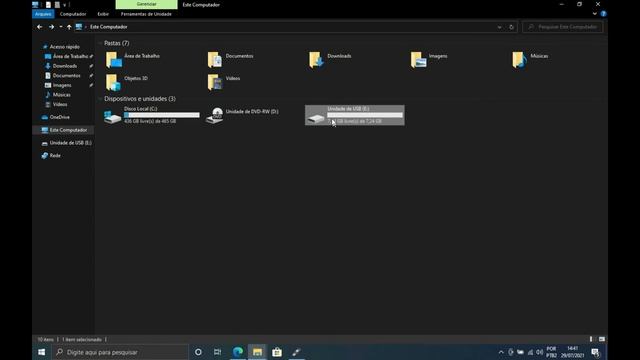This screenshot has width=640, height=360.
Task: Open quick access toolbar customize dropdown
Action: point(64,5)
